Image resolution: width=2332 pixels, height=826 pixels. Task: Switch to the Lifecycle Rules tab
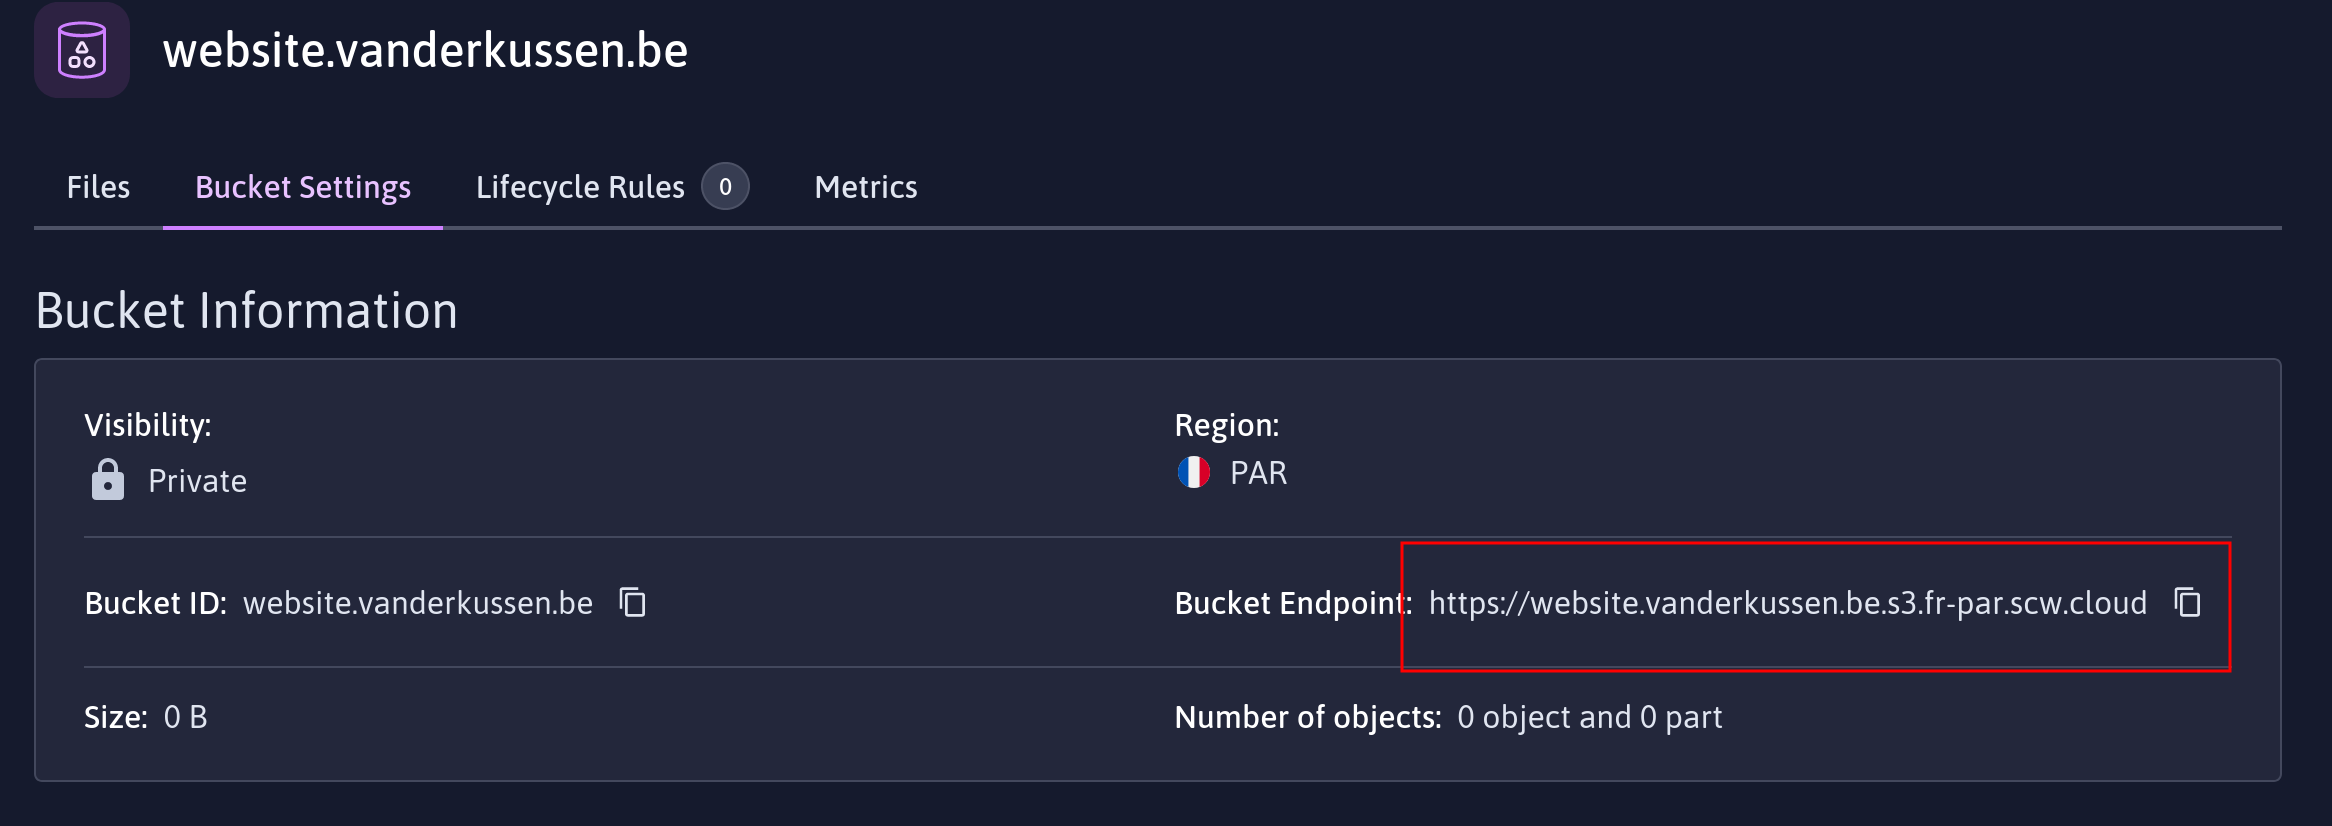pyautogui.click(x=580, y=187)
